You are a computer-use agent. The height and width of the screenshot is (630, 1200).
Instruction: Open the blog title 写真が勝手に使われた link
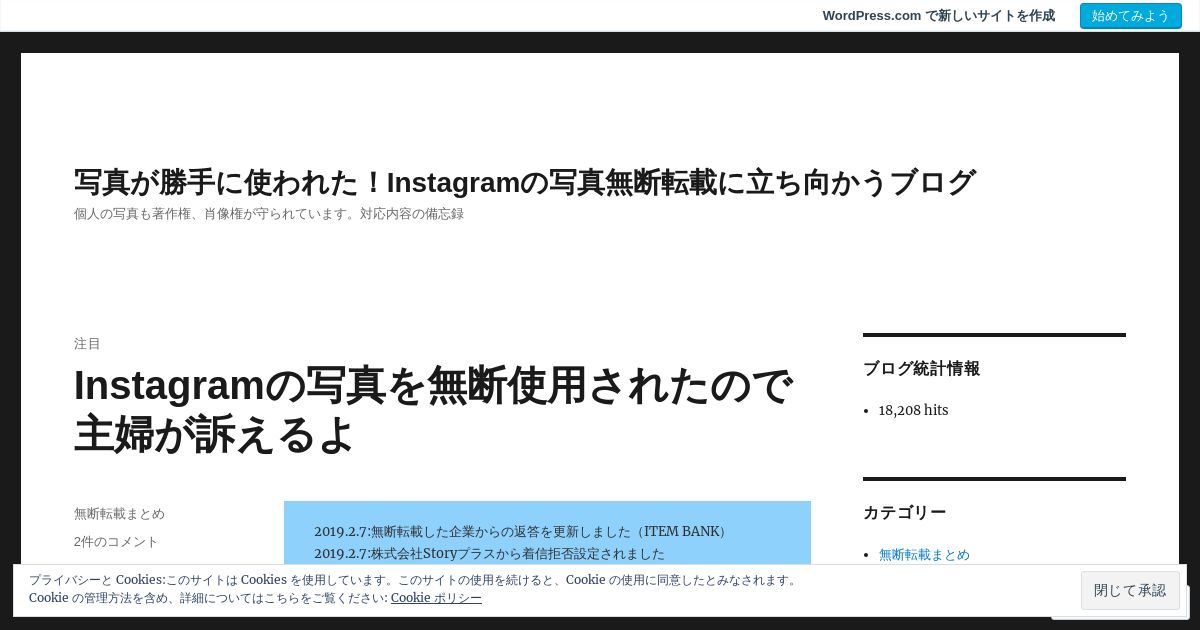(x=525, y=182)
